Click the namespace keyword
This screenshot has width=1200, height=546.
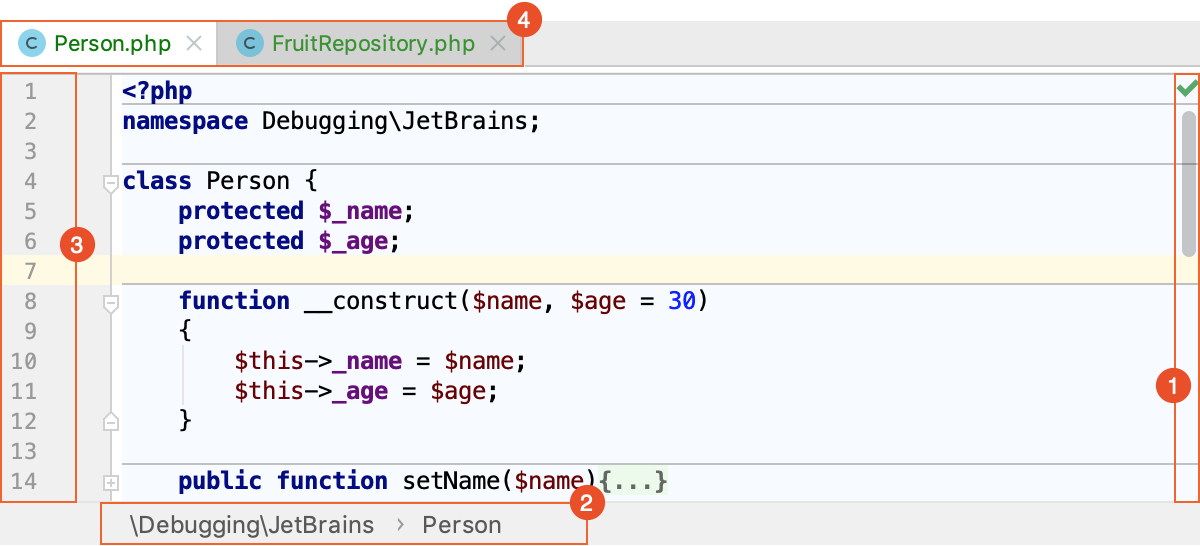click(185, 121)
